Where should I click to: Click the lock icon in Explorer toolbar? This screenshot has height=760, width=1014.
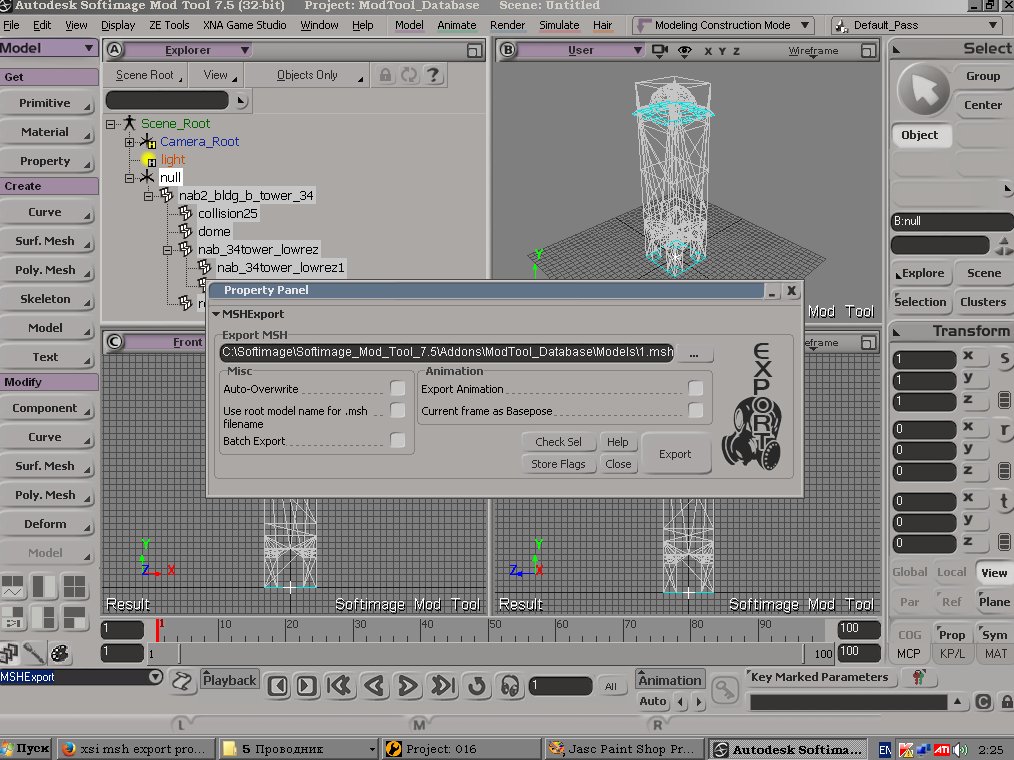385,75
